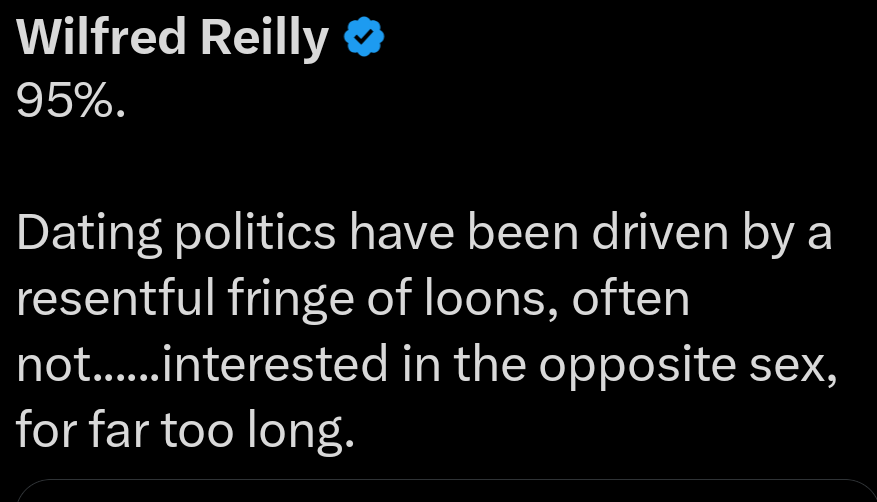This screenshot has height=502, width=877.
Task: Click the word 'sex,' in tweet
Action: click(x=795, y=366)
